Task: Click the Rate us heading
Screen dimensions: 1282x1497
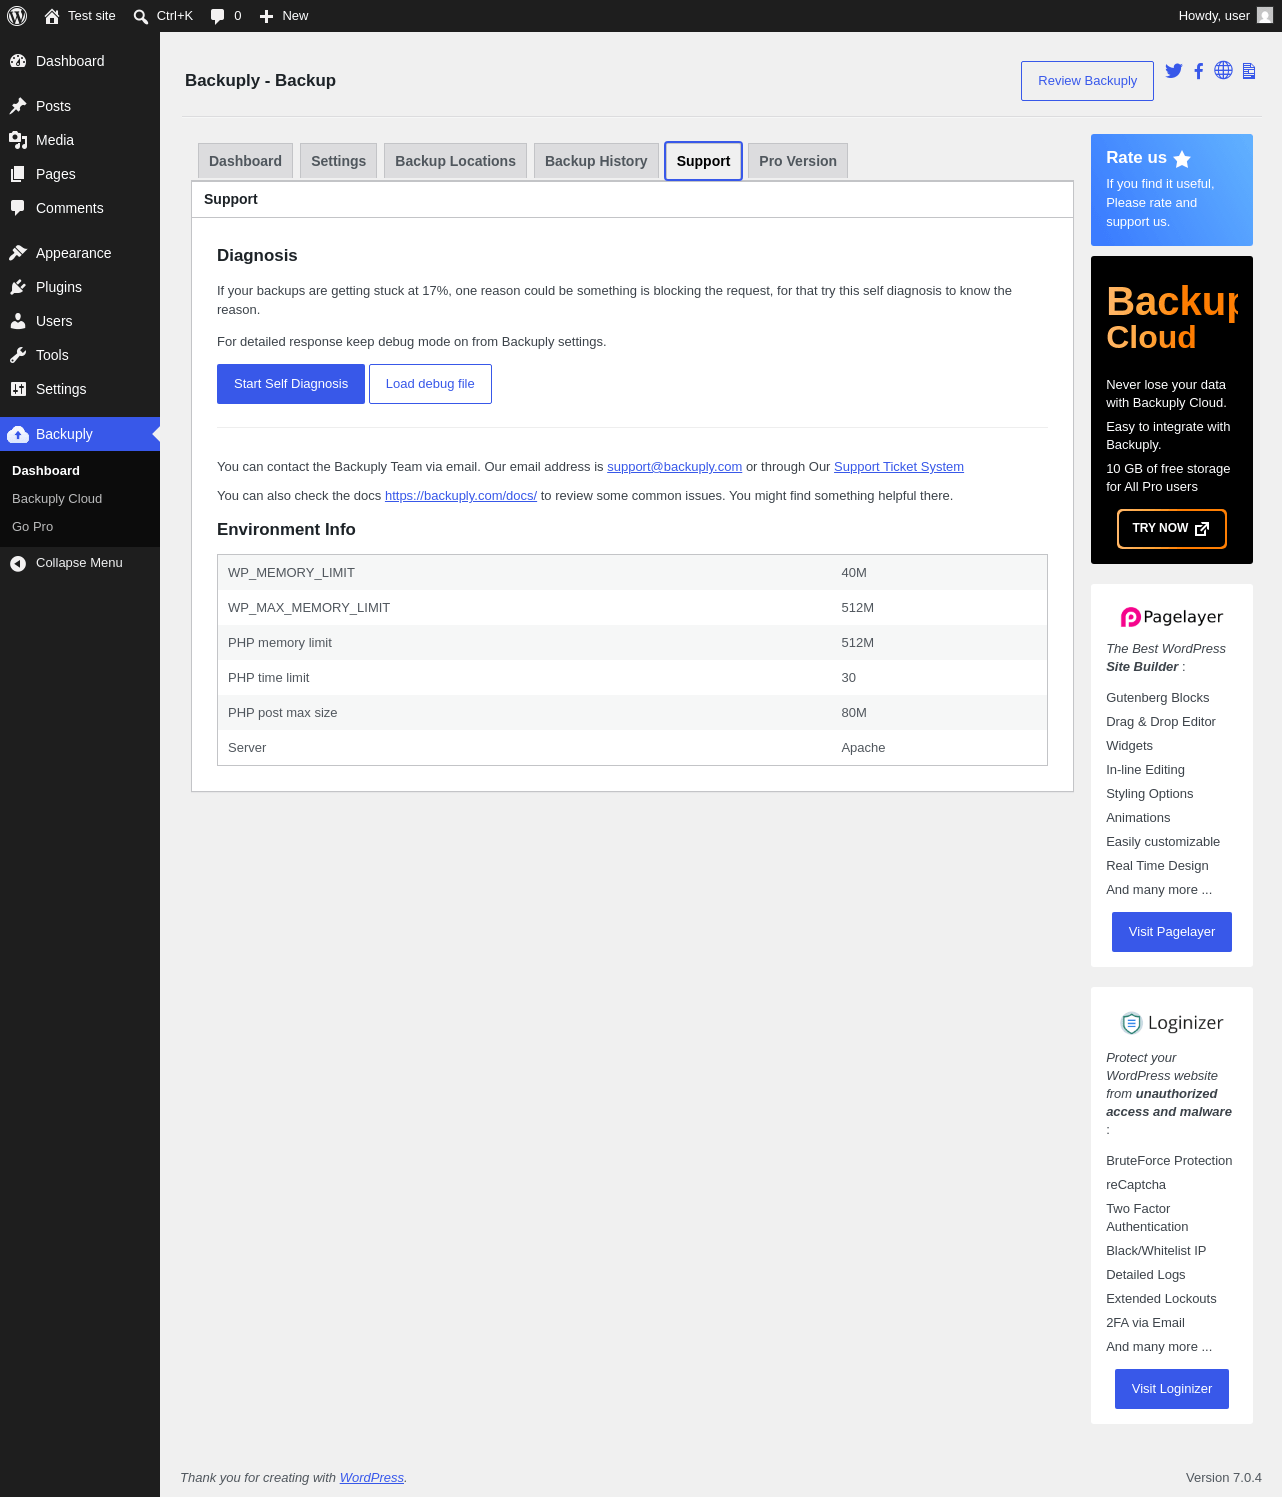Action: 1136,158
